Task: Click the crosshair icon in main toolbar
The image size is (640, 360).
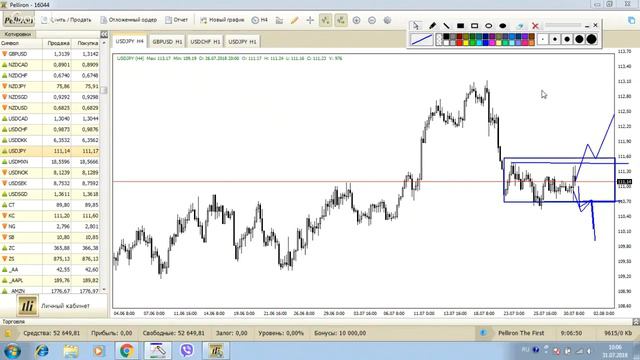Action: coord(310,20)
